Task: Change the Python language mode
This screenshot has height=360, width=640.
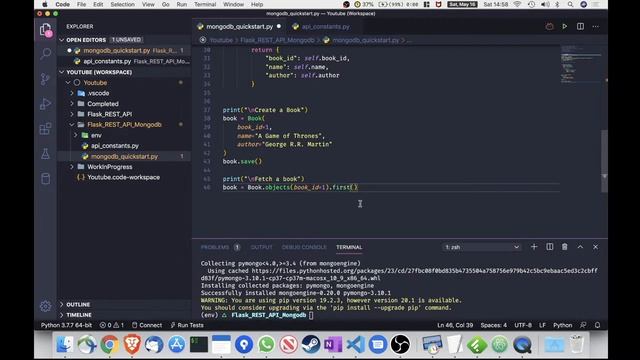Action: pos(562,325)
